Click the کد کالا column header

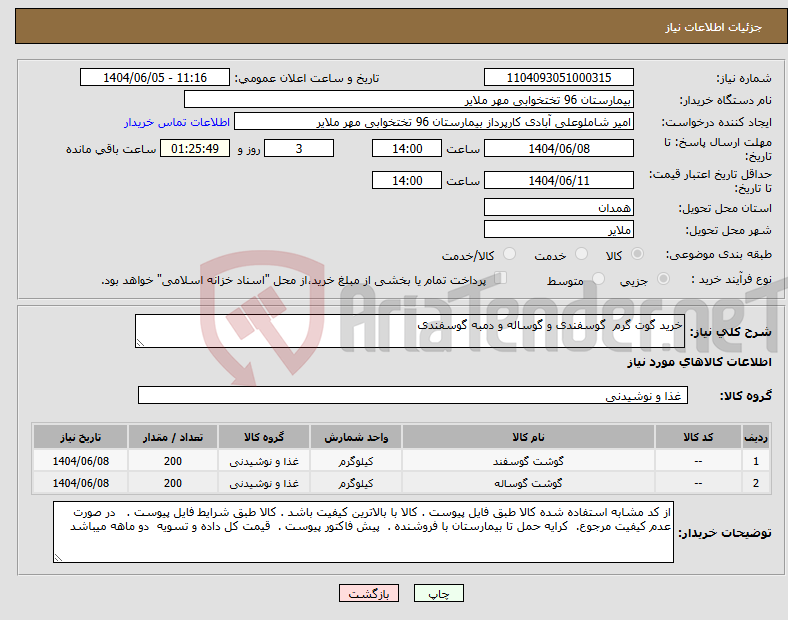(698, 437)
